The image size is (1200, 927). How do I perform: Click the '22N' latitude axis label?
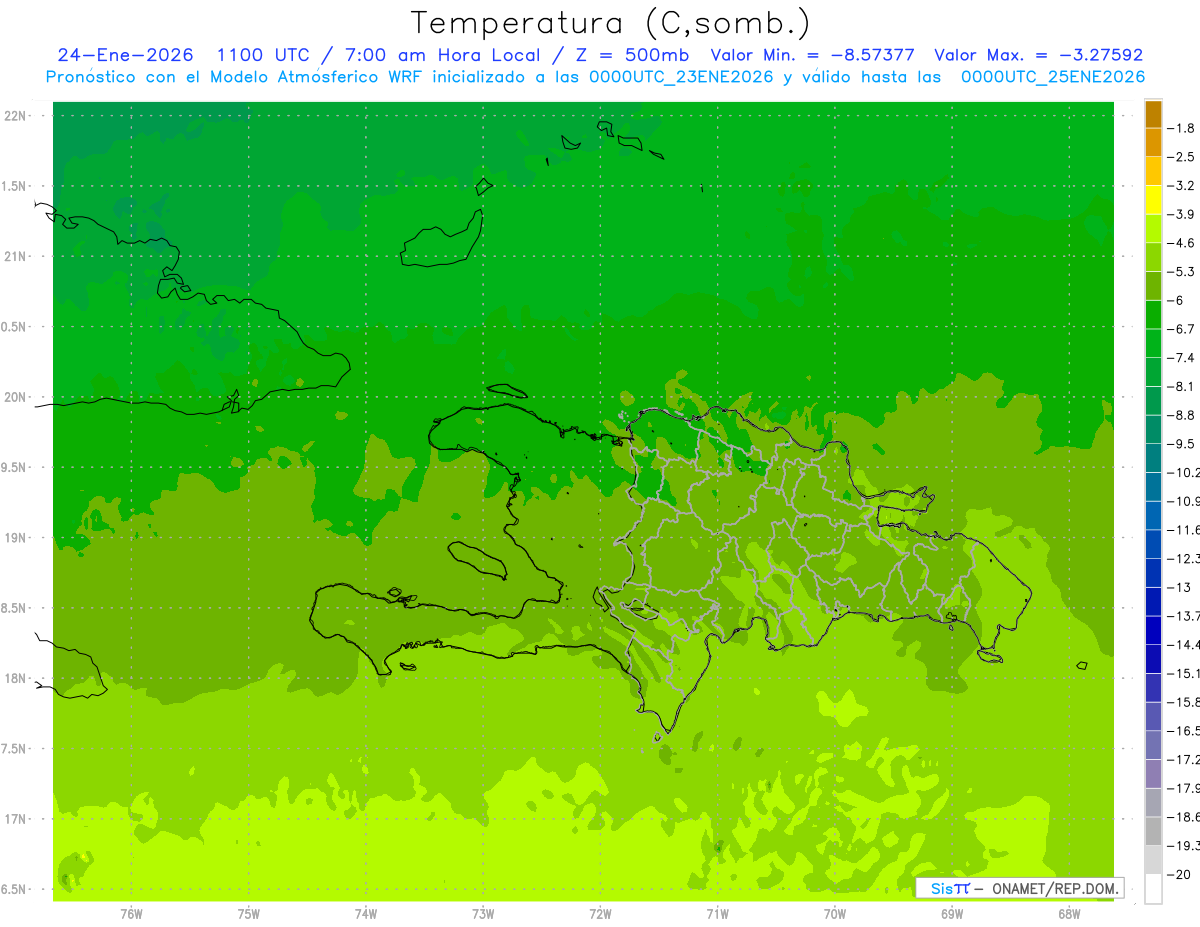tap(17, 116)
